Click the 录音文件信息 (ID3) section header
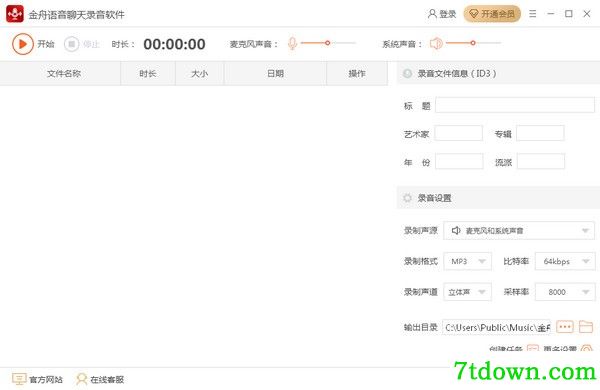This screenshot has width=600, height=390. coord(498,73)
